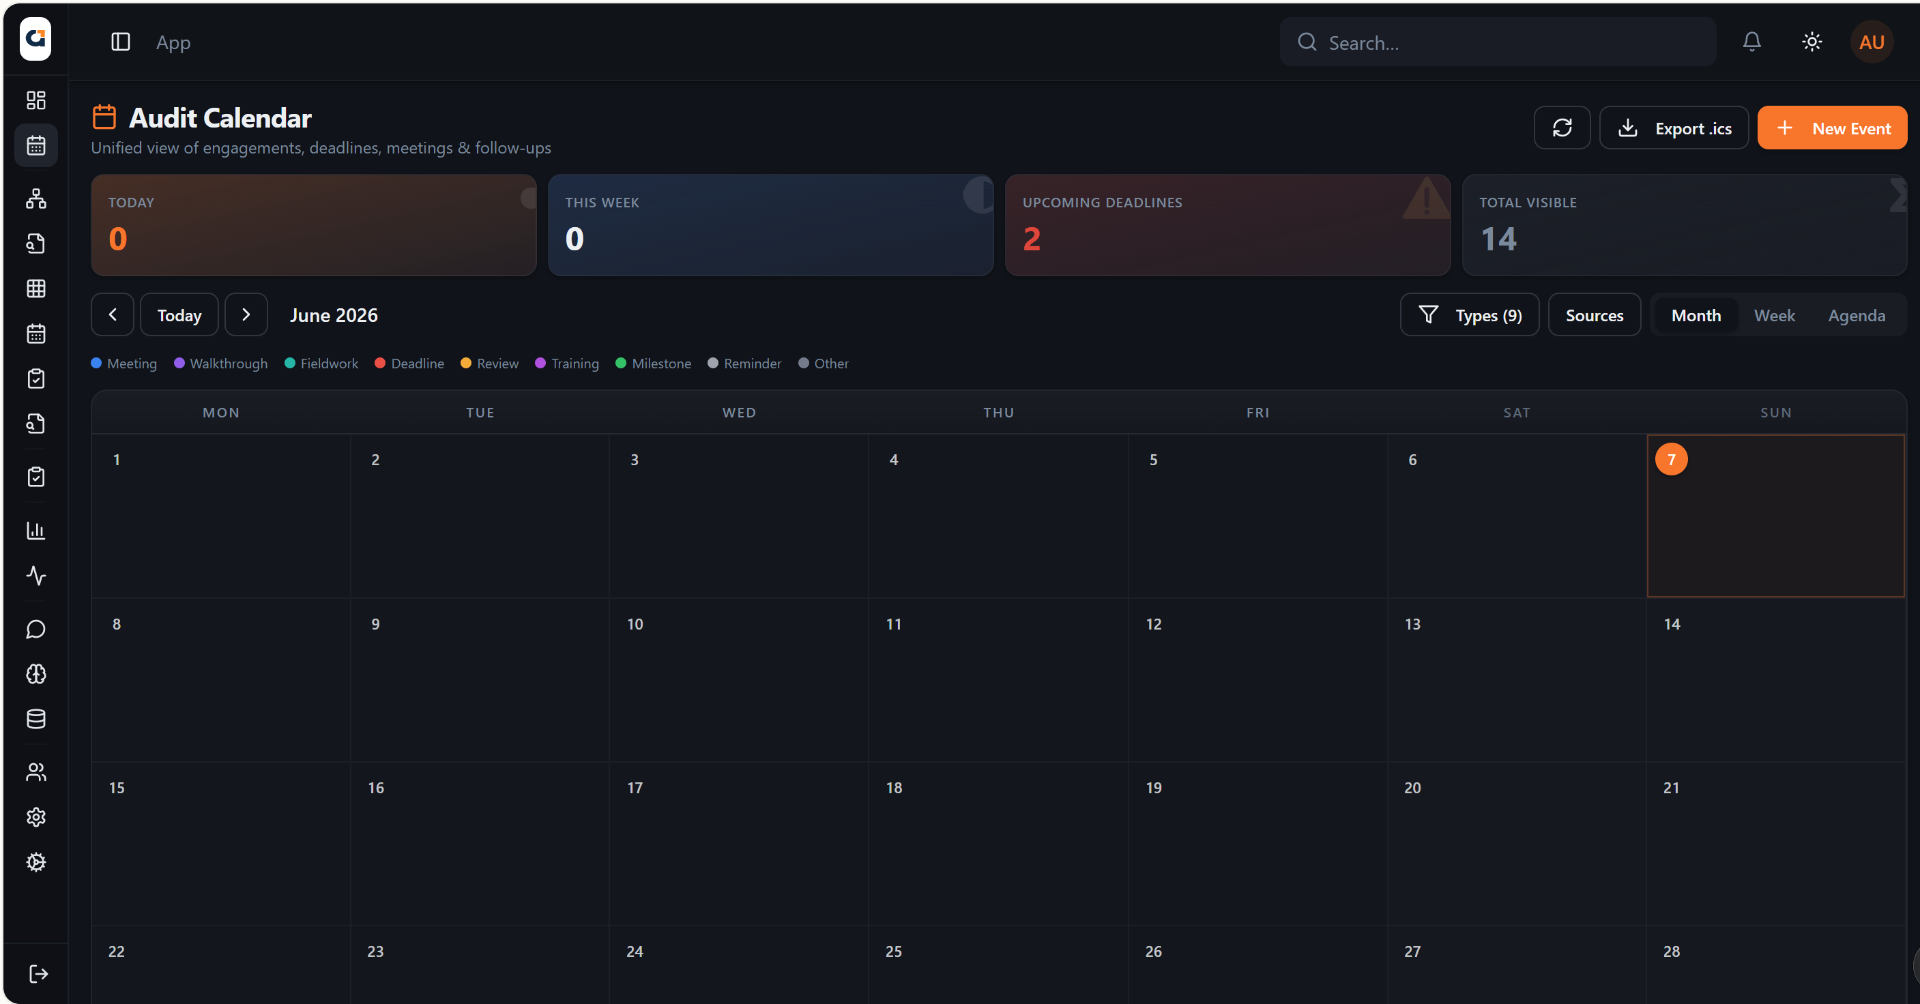
Task: Open the notifications bell
Action: click(1752, 42)
